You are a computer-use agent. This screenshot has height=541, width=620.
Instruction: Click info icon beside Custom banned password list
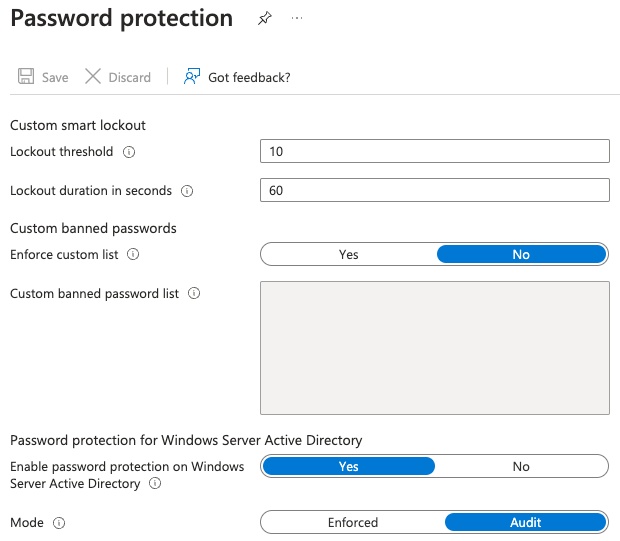coord(194,294)
